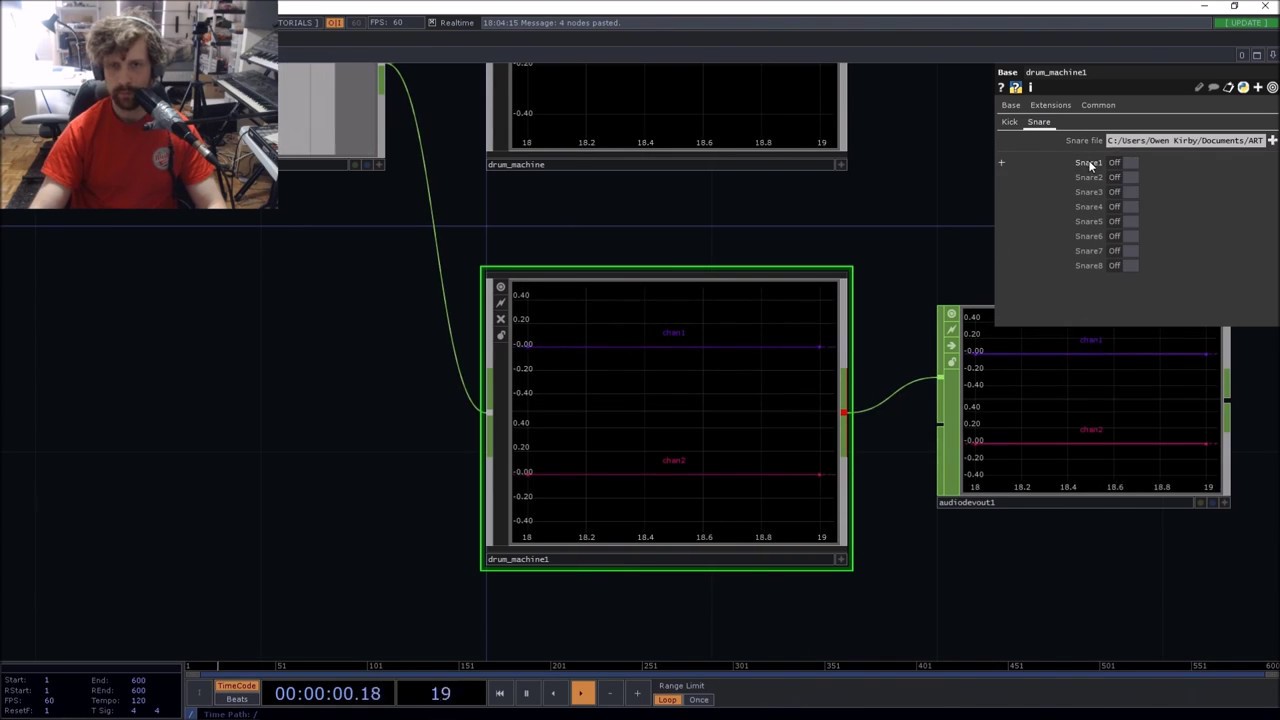Open the file browser plus beside Snare file
1280x720 pixels.
click(1272, 141)
